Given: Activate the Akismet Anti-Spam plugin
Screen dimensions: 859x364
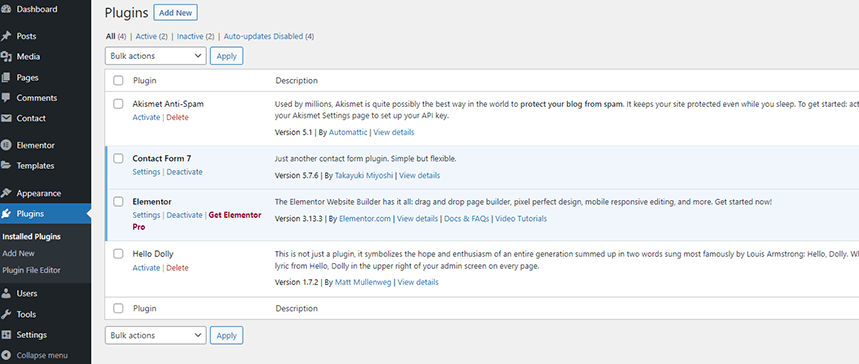Looking at the screenshot, I should tap(146, 117).
